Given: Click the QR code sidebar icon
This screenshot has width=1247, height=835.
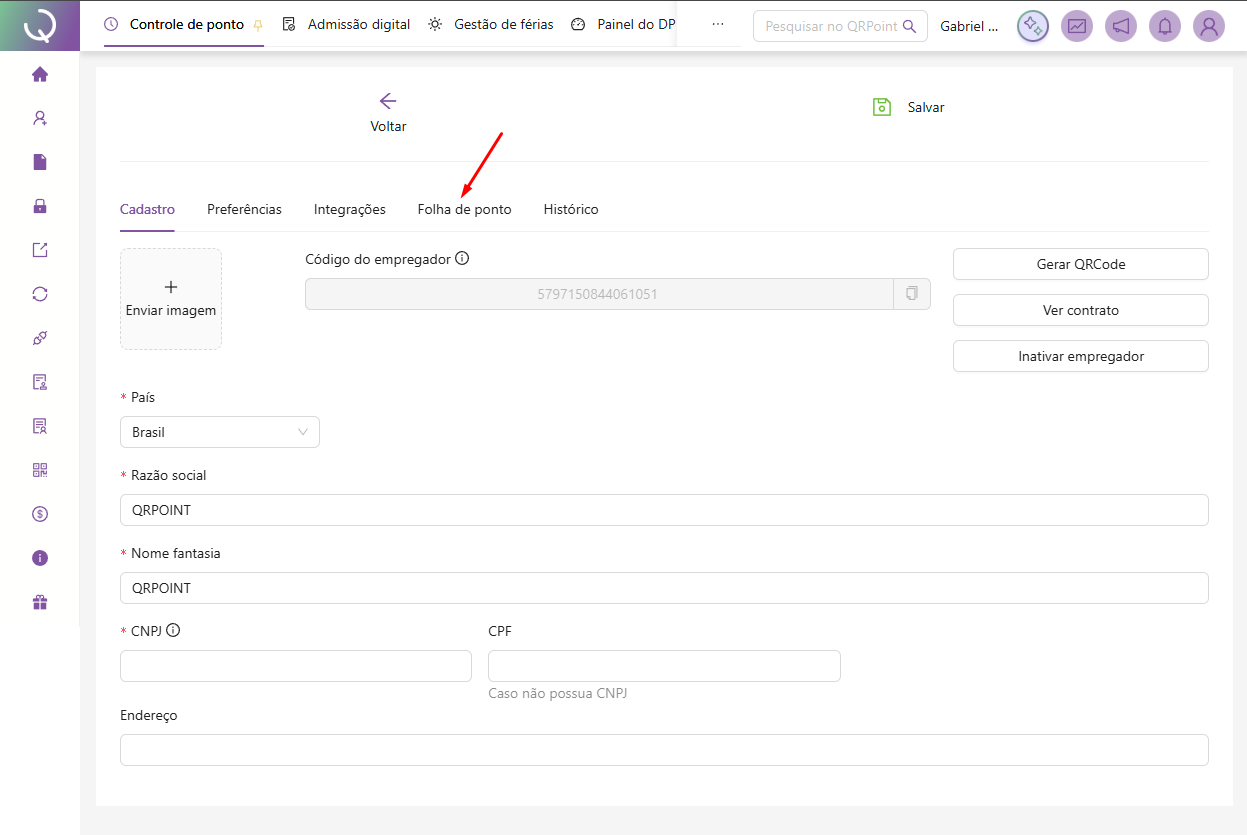Looking at the screenshot, I should click(x=40, y=470).
